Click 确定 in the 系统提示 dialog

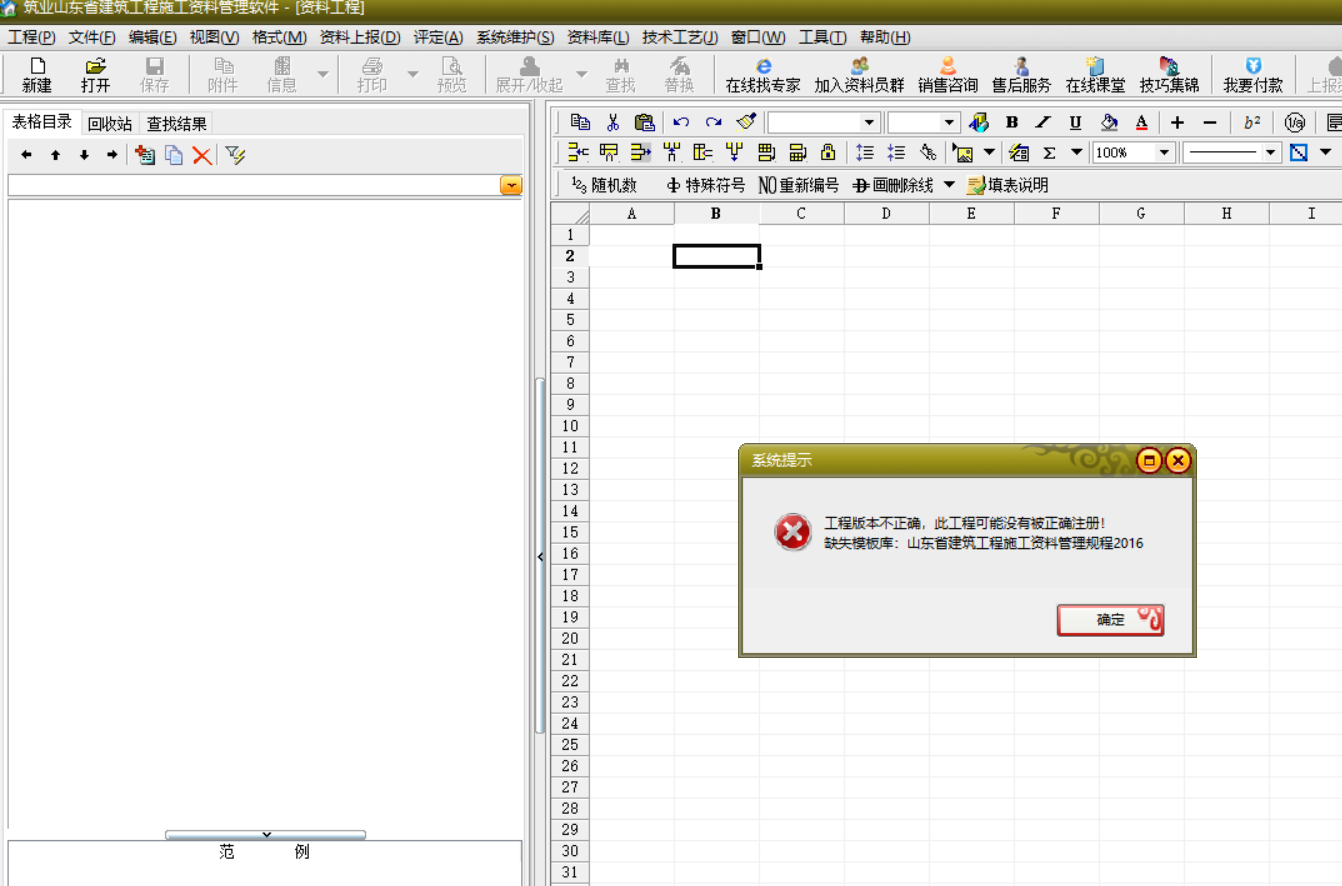point(1110,620)
